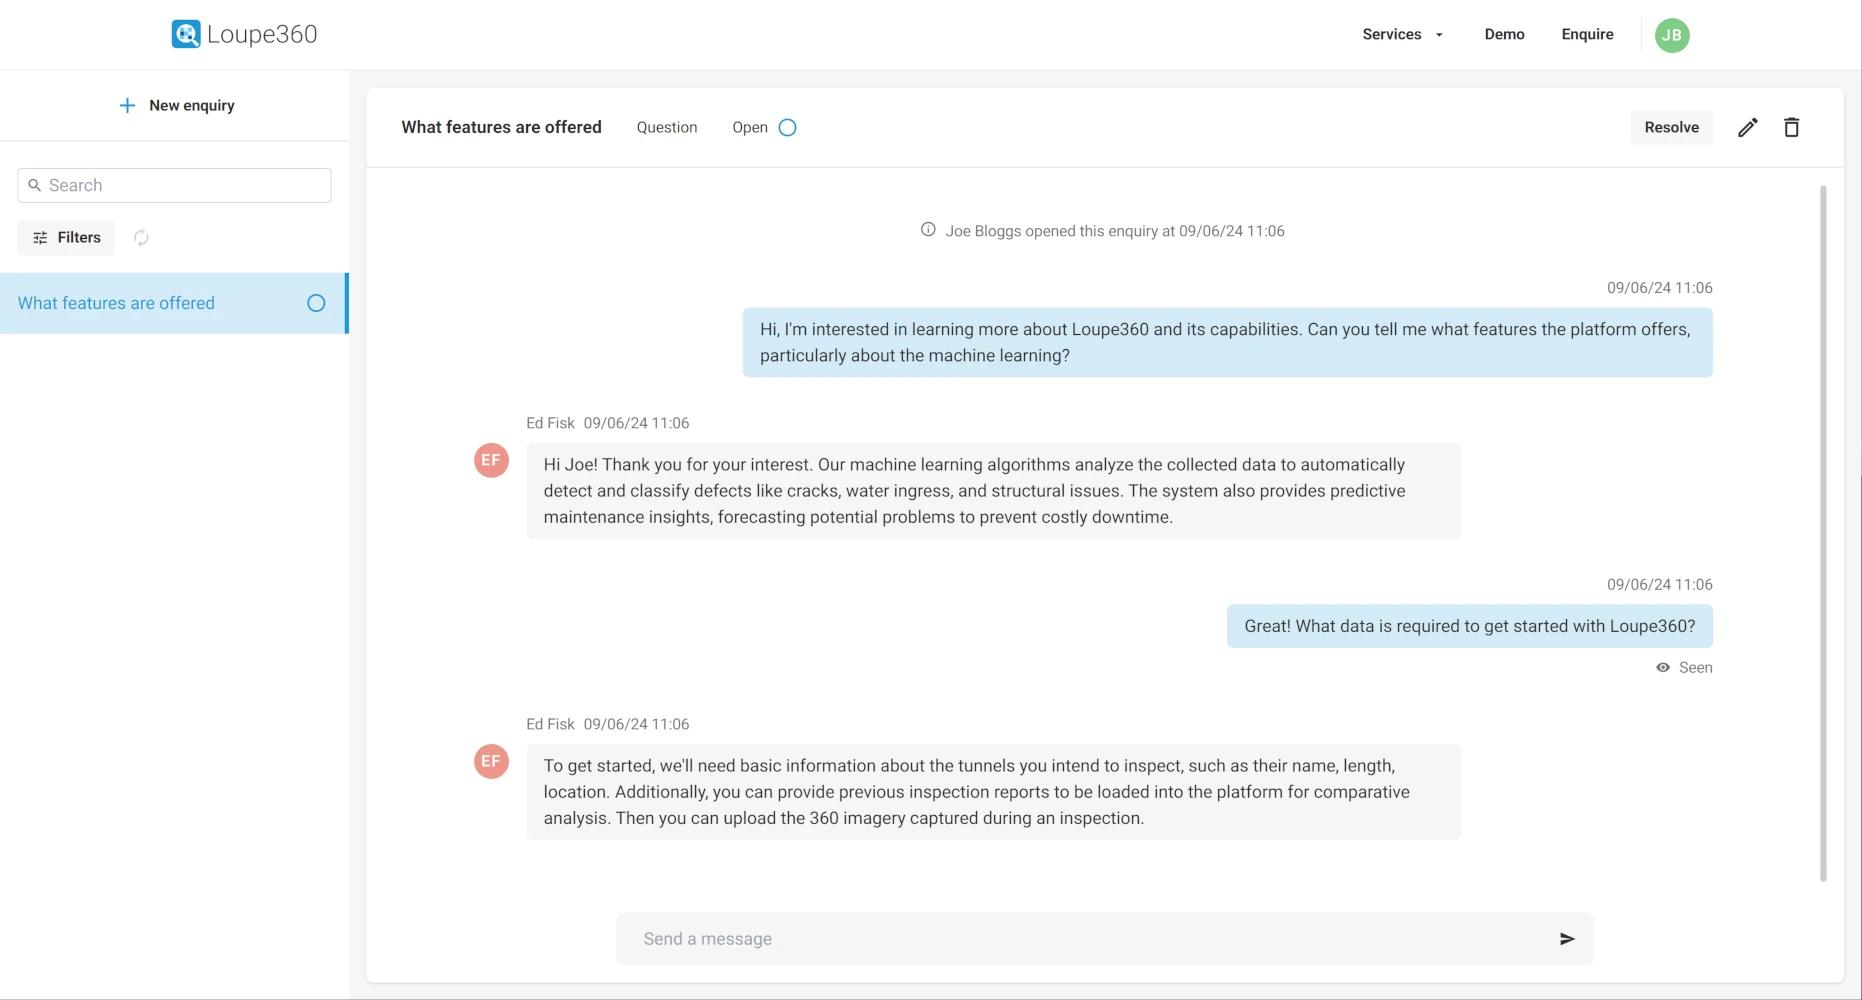Click 'Ed Fisk 09/06/24 11:06' above tunnels reply
Screen dimensions: 1862x1000
607,724
